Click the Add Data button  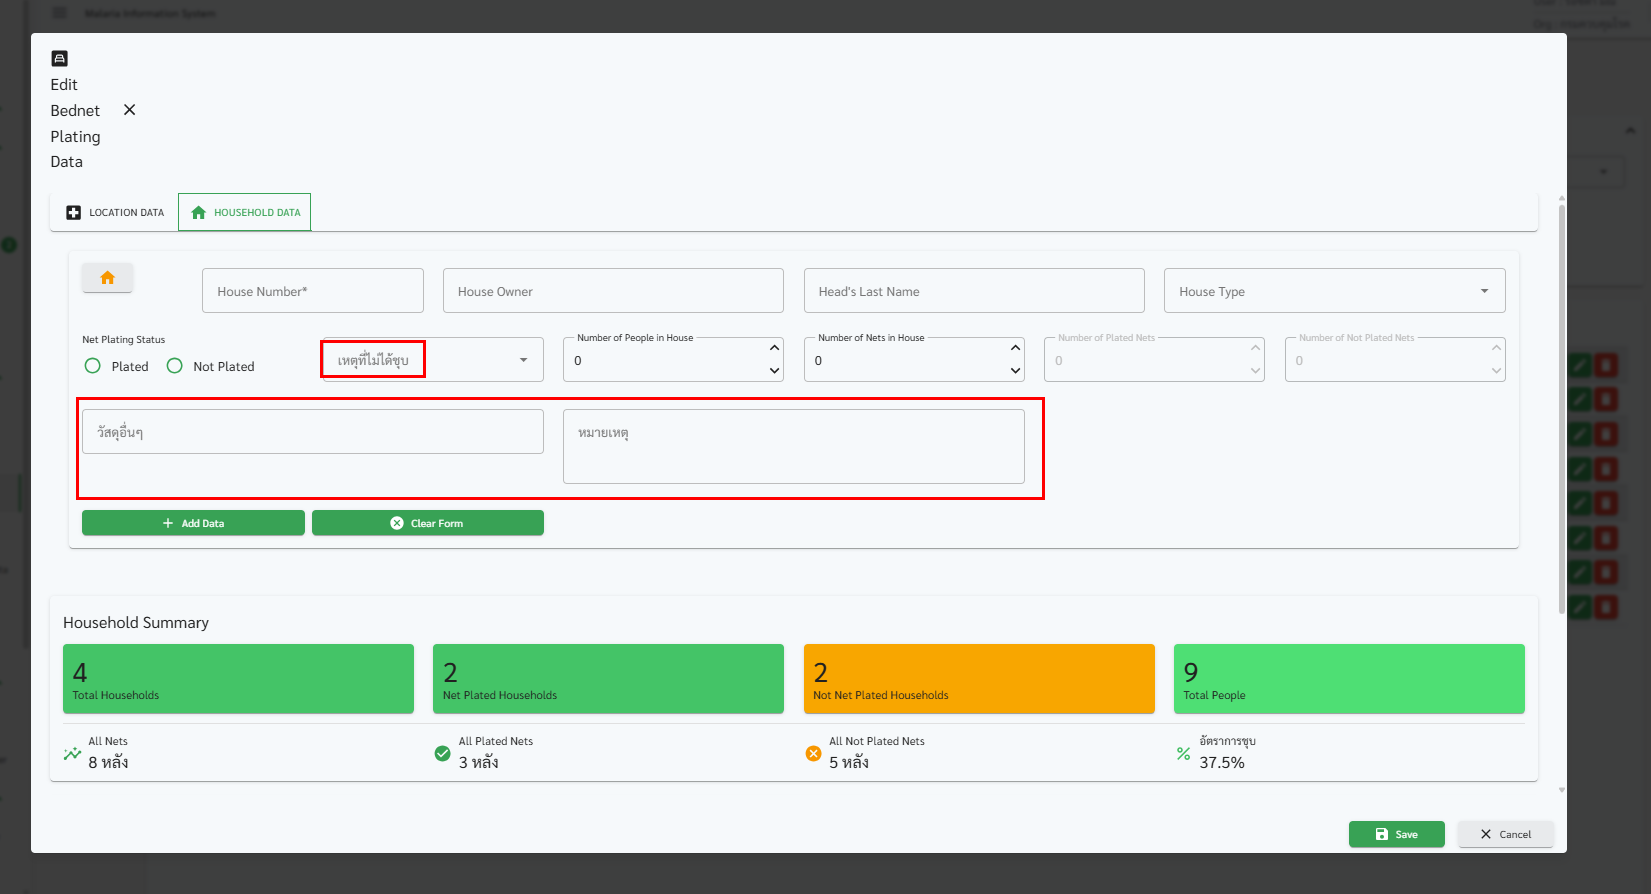tap(193, 523)
